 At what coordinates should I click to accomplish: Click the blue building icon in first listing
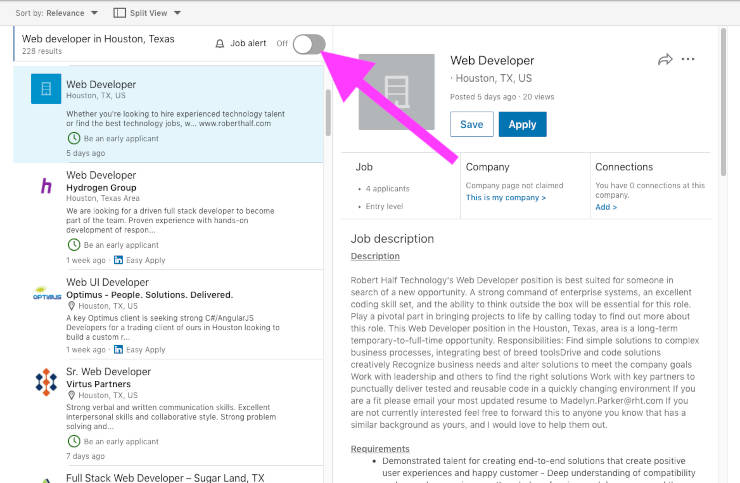[46, 88]
